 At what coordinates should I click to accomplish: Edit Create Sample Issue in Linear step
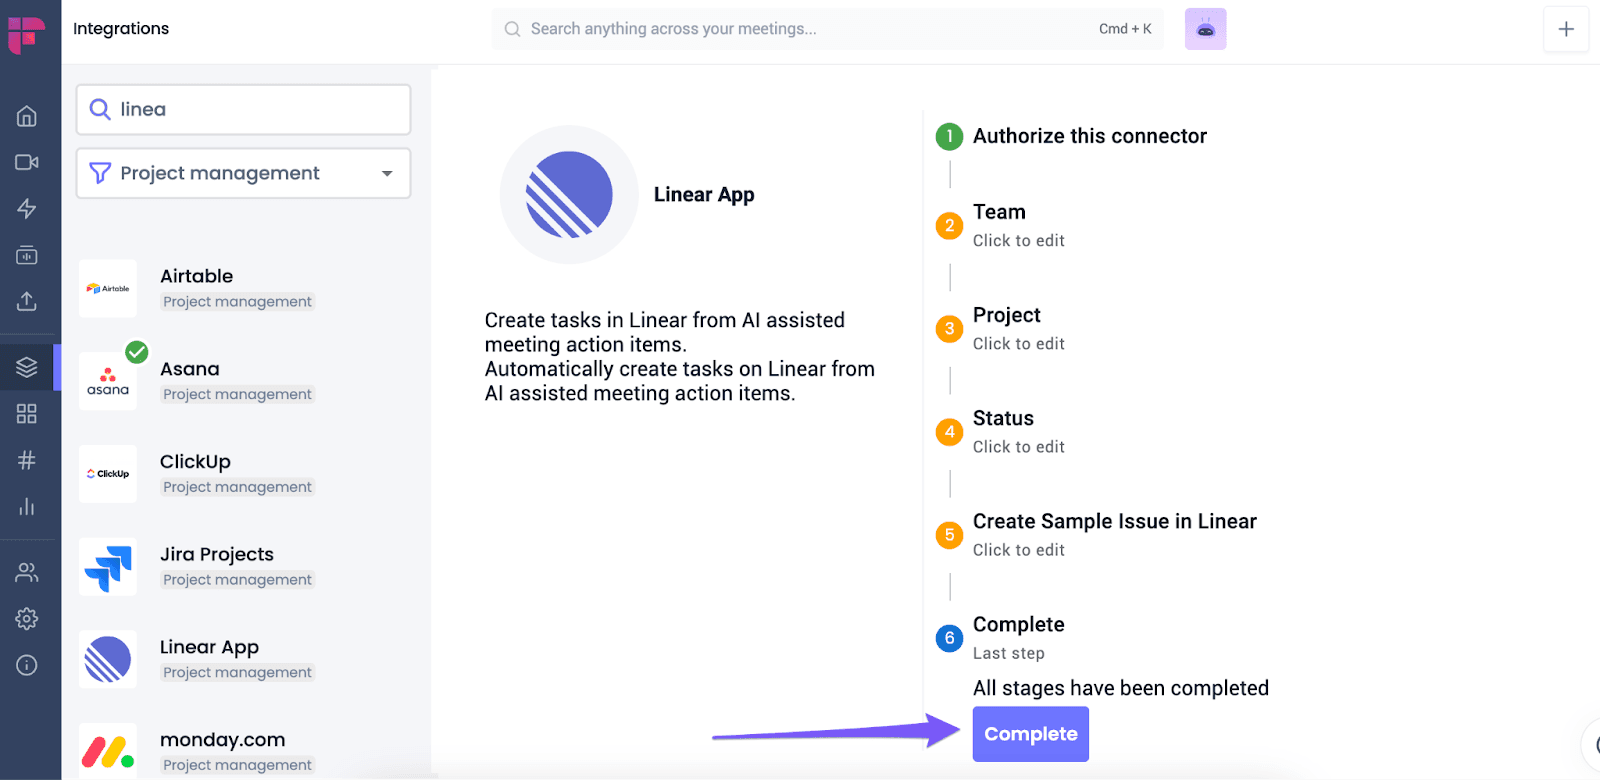pyautogui.click(x=1114, y=534)
